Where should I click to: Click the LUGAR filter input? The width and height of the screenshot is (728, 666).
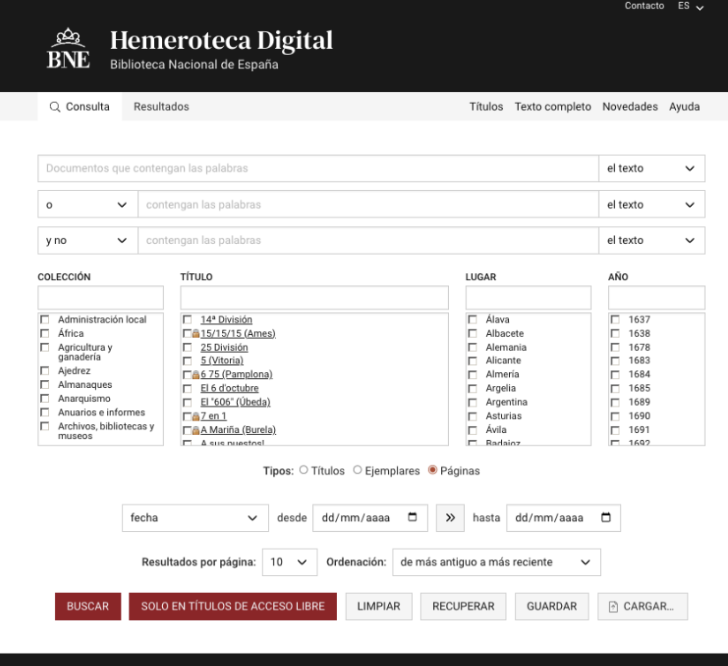[x=528, y=297]
